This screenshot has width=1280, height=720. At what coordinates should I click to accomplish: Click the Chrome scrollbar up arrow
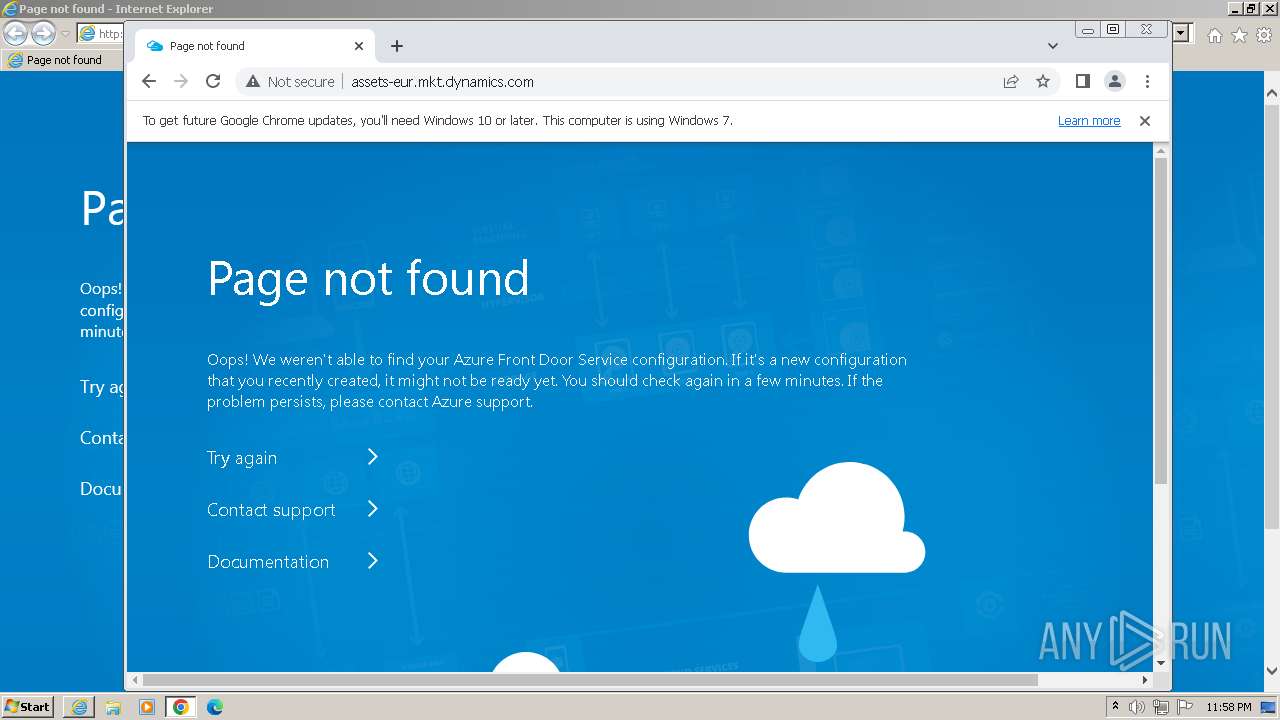tap(1161, 151)
